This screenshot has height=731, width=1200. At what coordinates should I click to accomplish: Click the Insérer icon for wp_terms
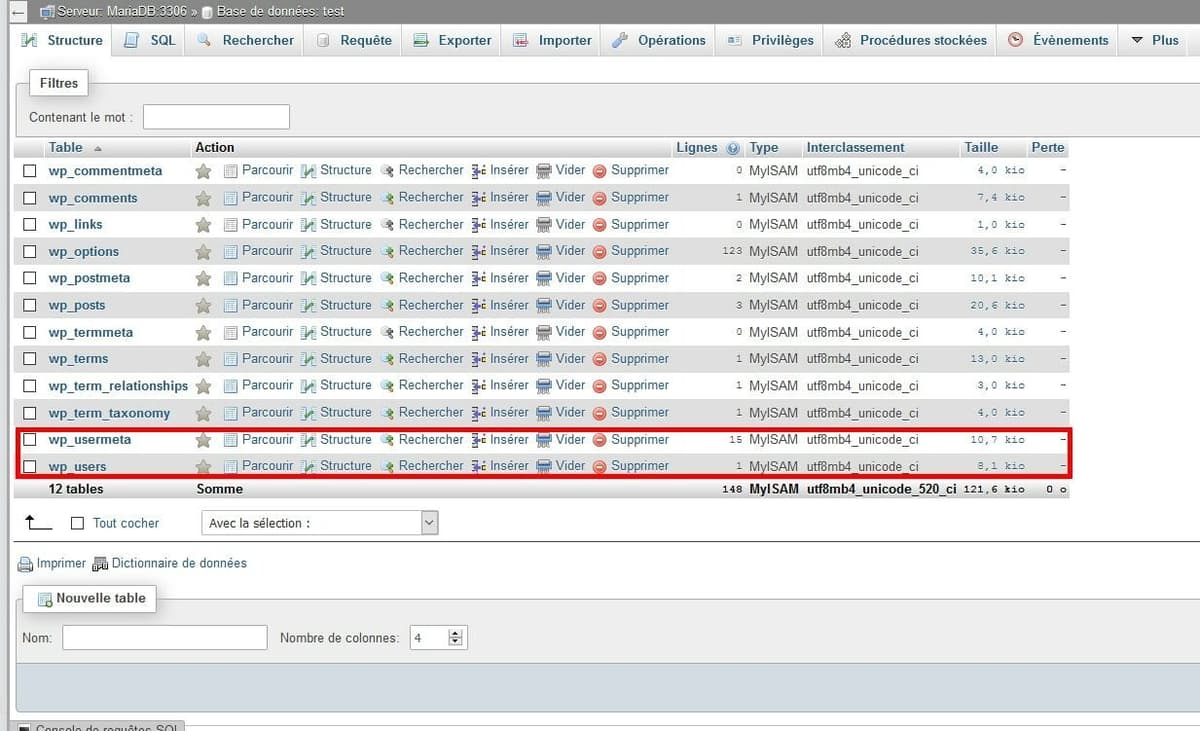click(x=479, y=359)
